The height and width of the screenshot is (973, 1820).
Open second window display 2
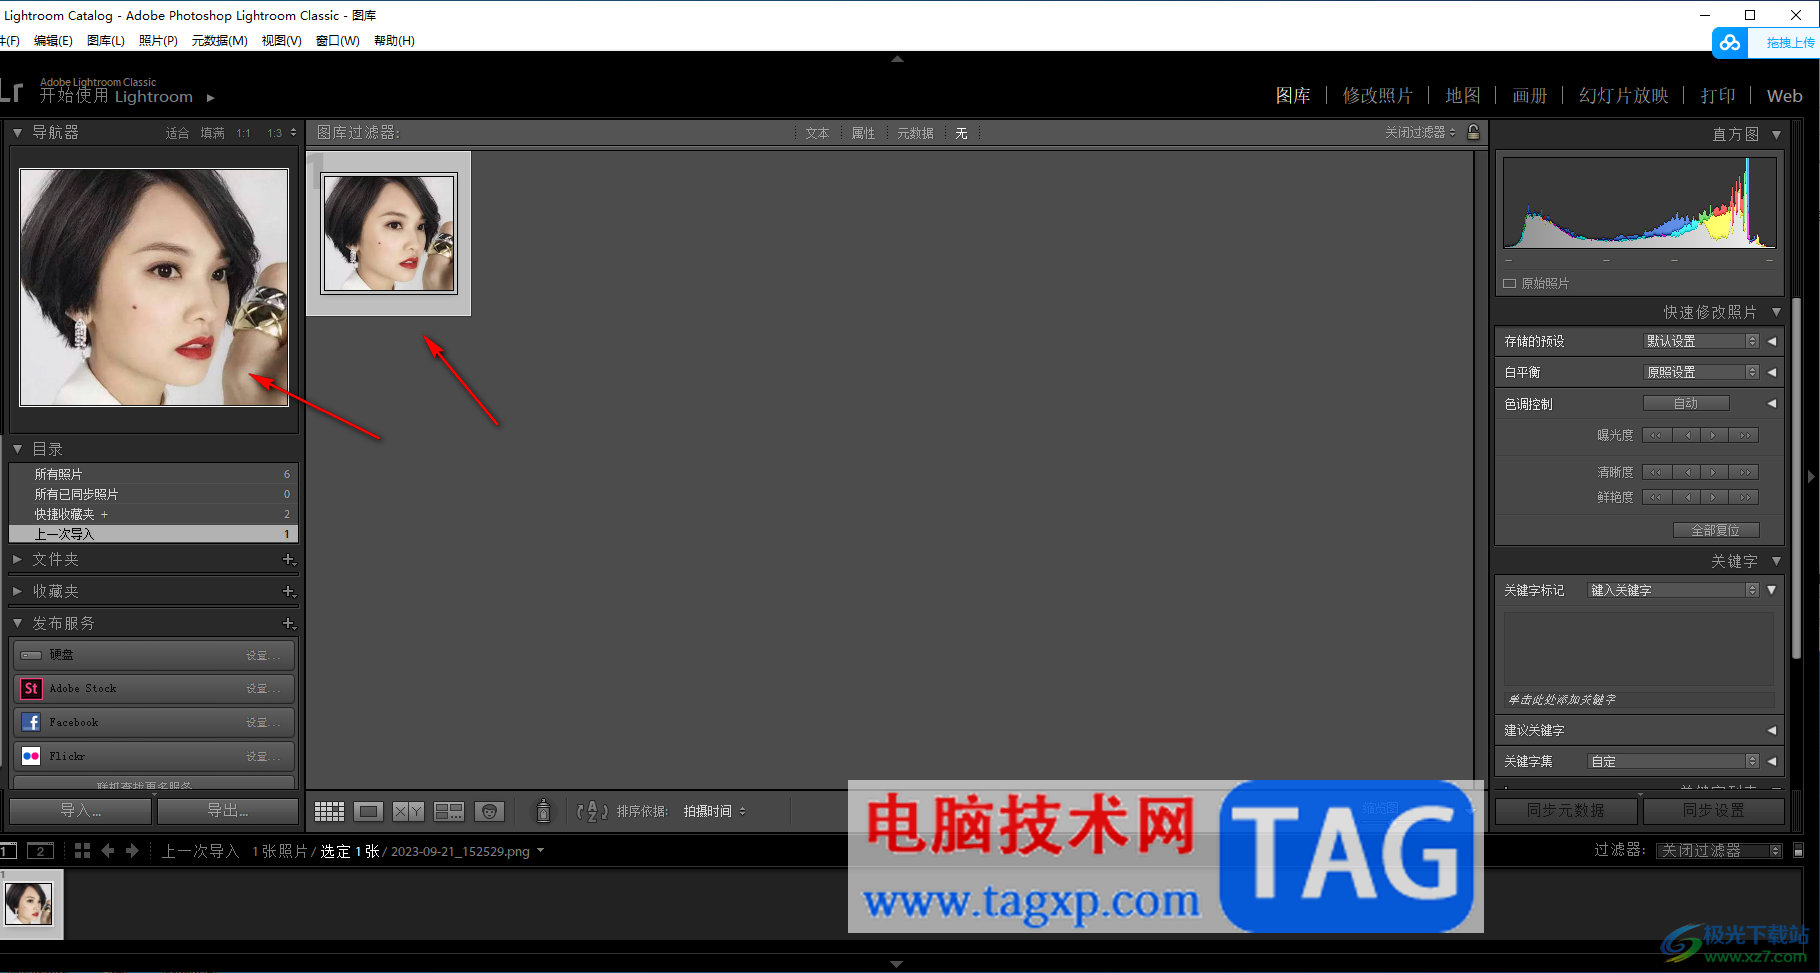pyautogui.click(x=40, y=851)
